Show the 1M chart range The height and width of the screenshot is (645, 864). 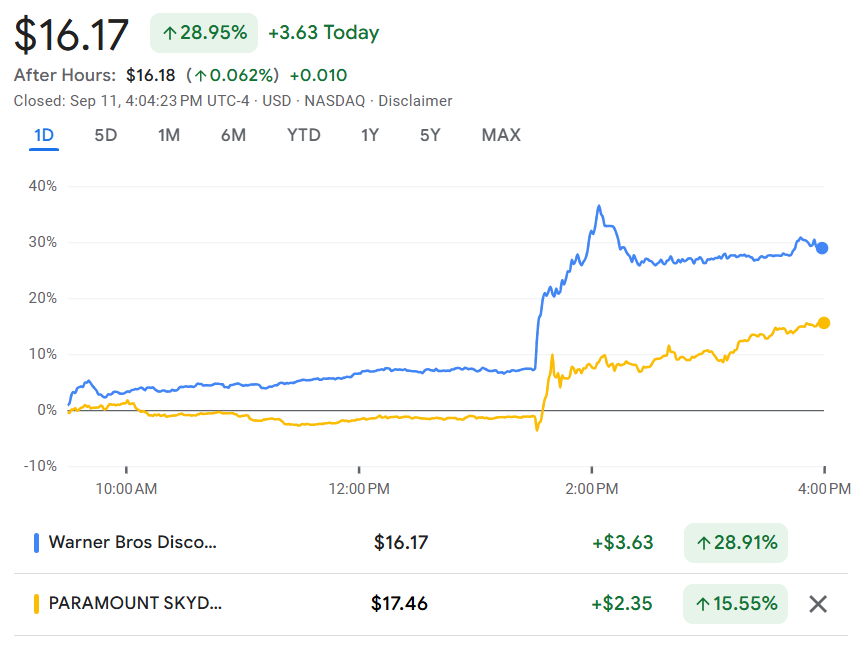coord(169,135)
